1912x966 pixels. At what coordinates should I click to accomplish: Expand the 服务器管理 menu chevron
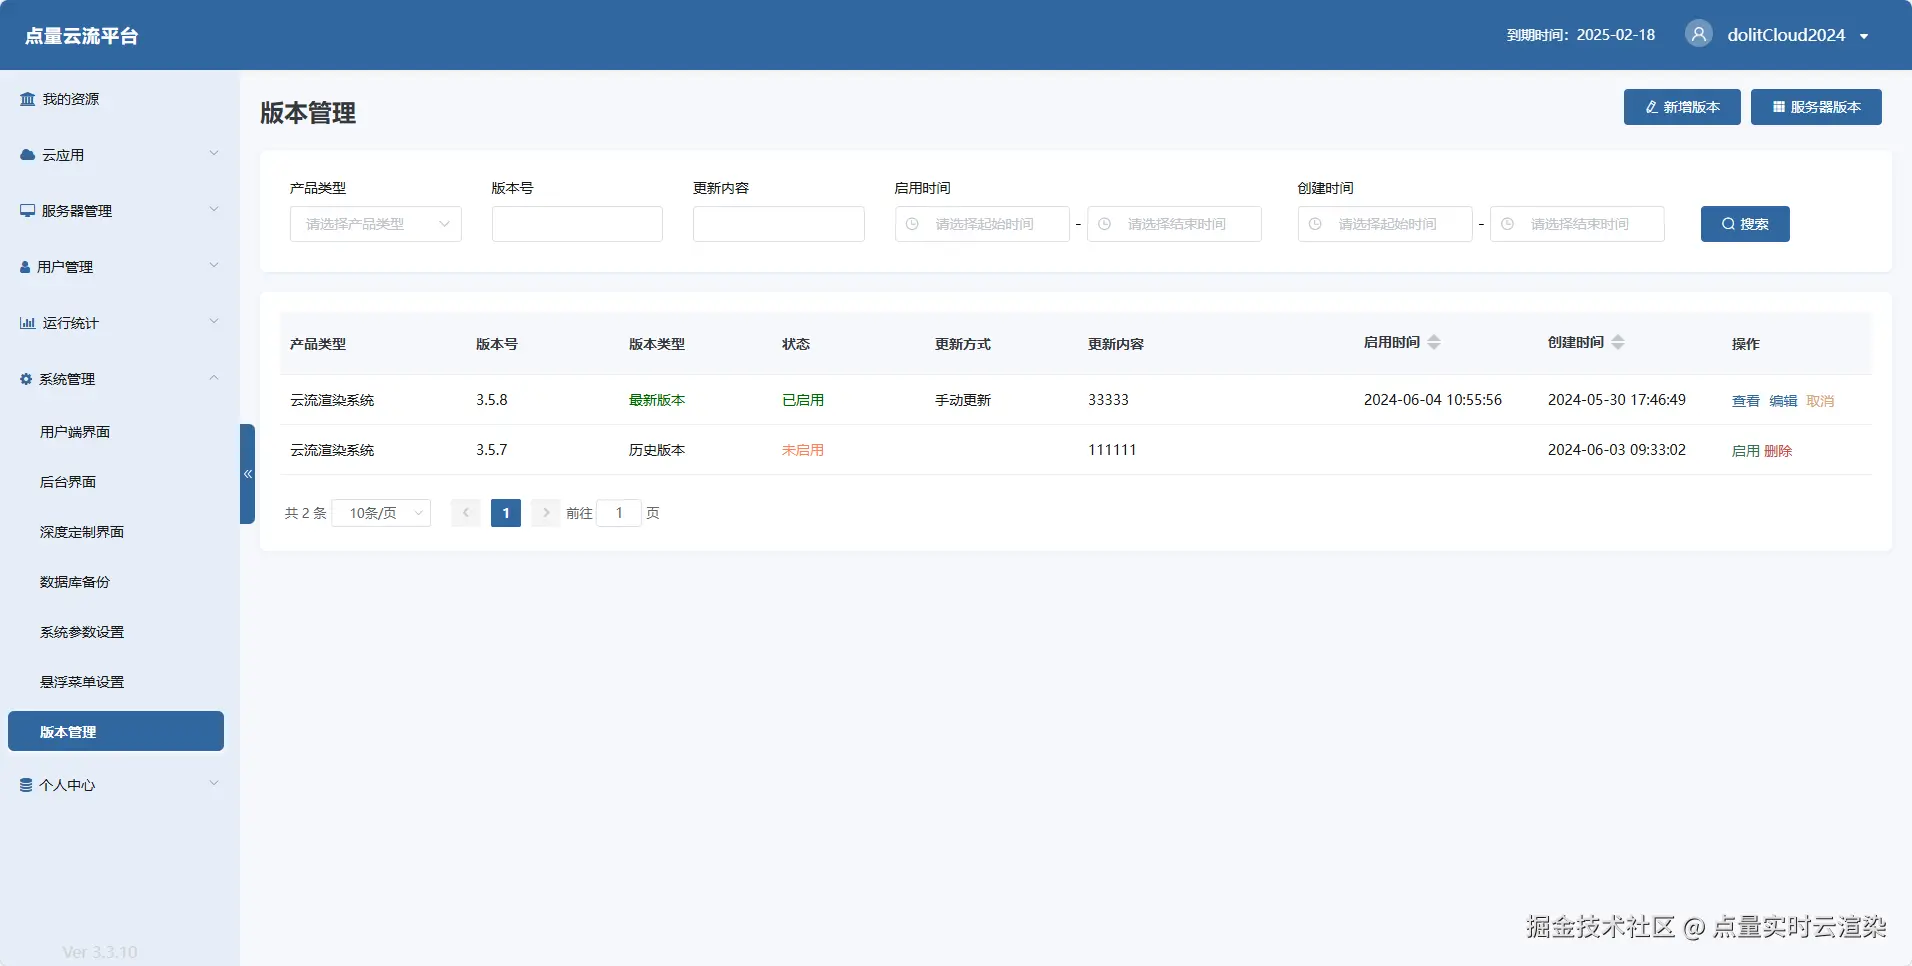(x=213, y=209)
